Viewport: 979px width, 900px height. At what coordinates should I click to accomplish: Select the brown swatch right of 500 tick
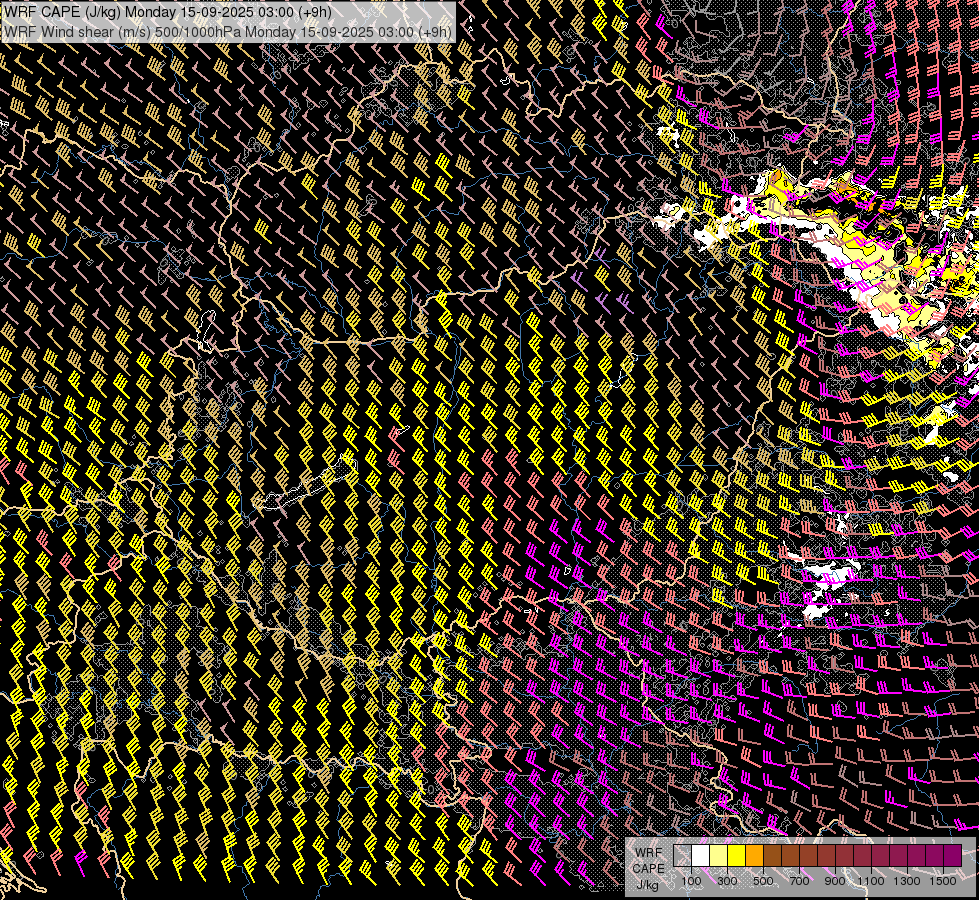click(772, 855)
